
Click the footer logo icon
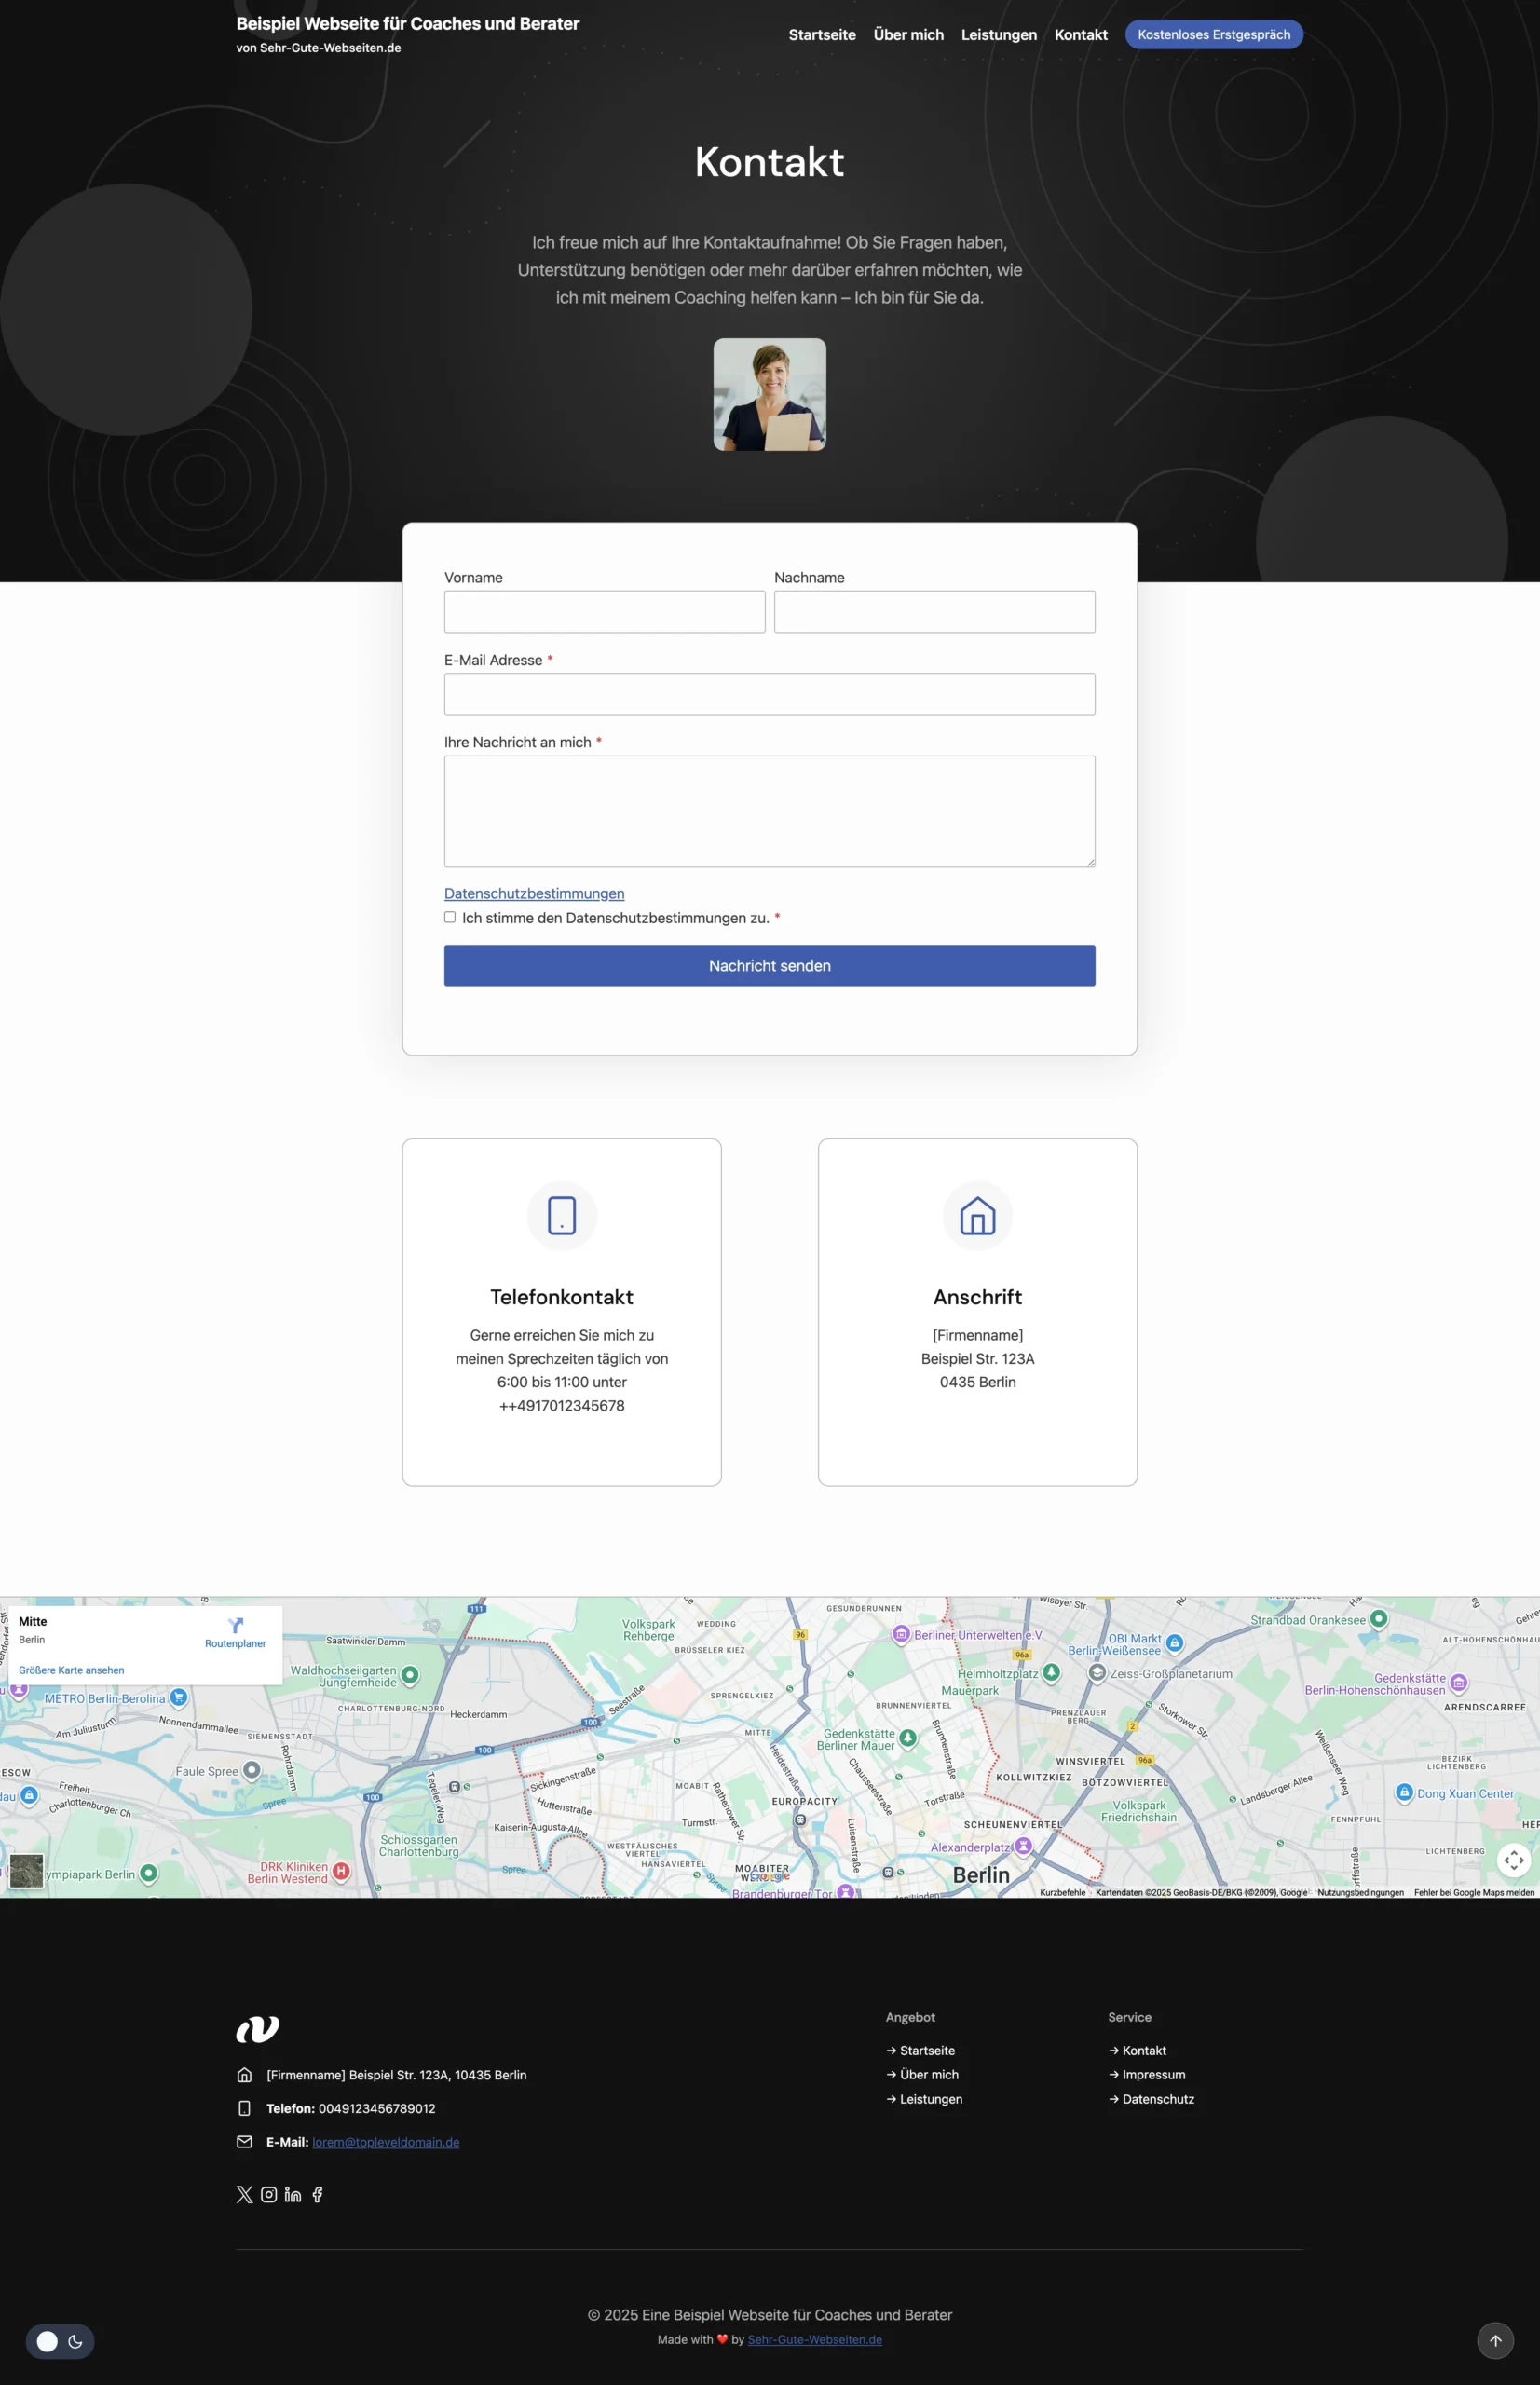pyautogui.click(x=258, y=2028)
